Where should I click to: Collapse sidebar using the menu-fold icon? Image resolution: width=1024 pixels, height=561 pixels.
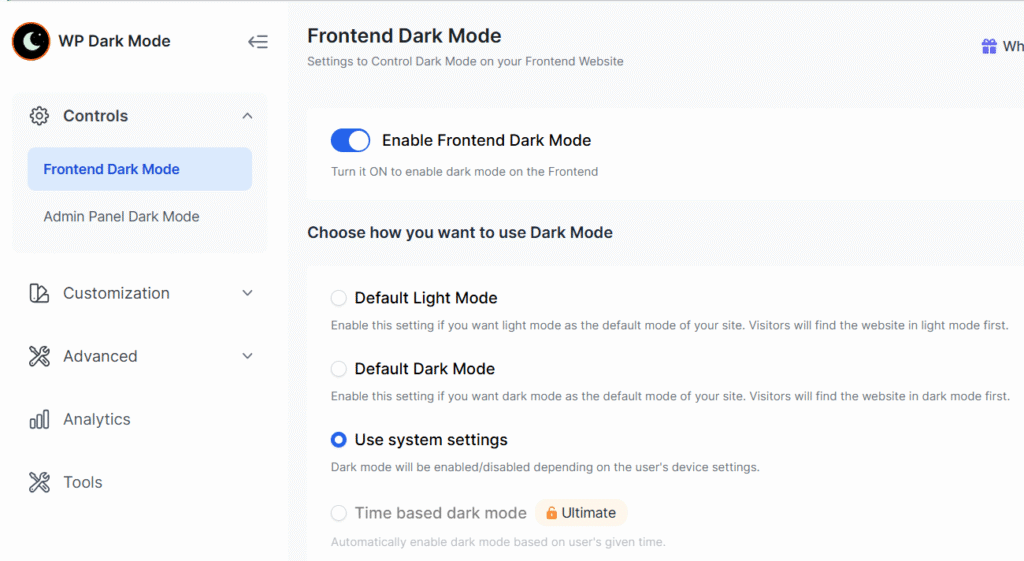pyautogui.click(x=258, y=42)
